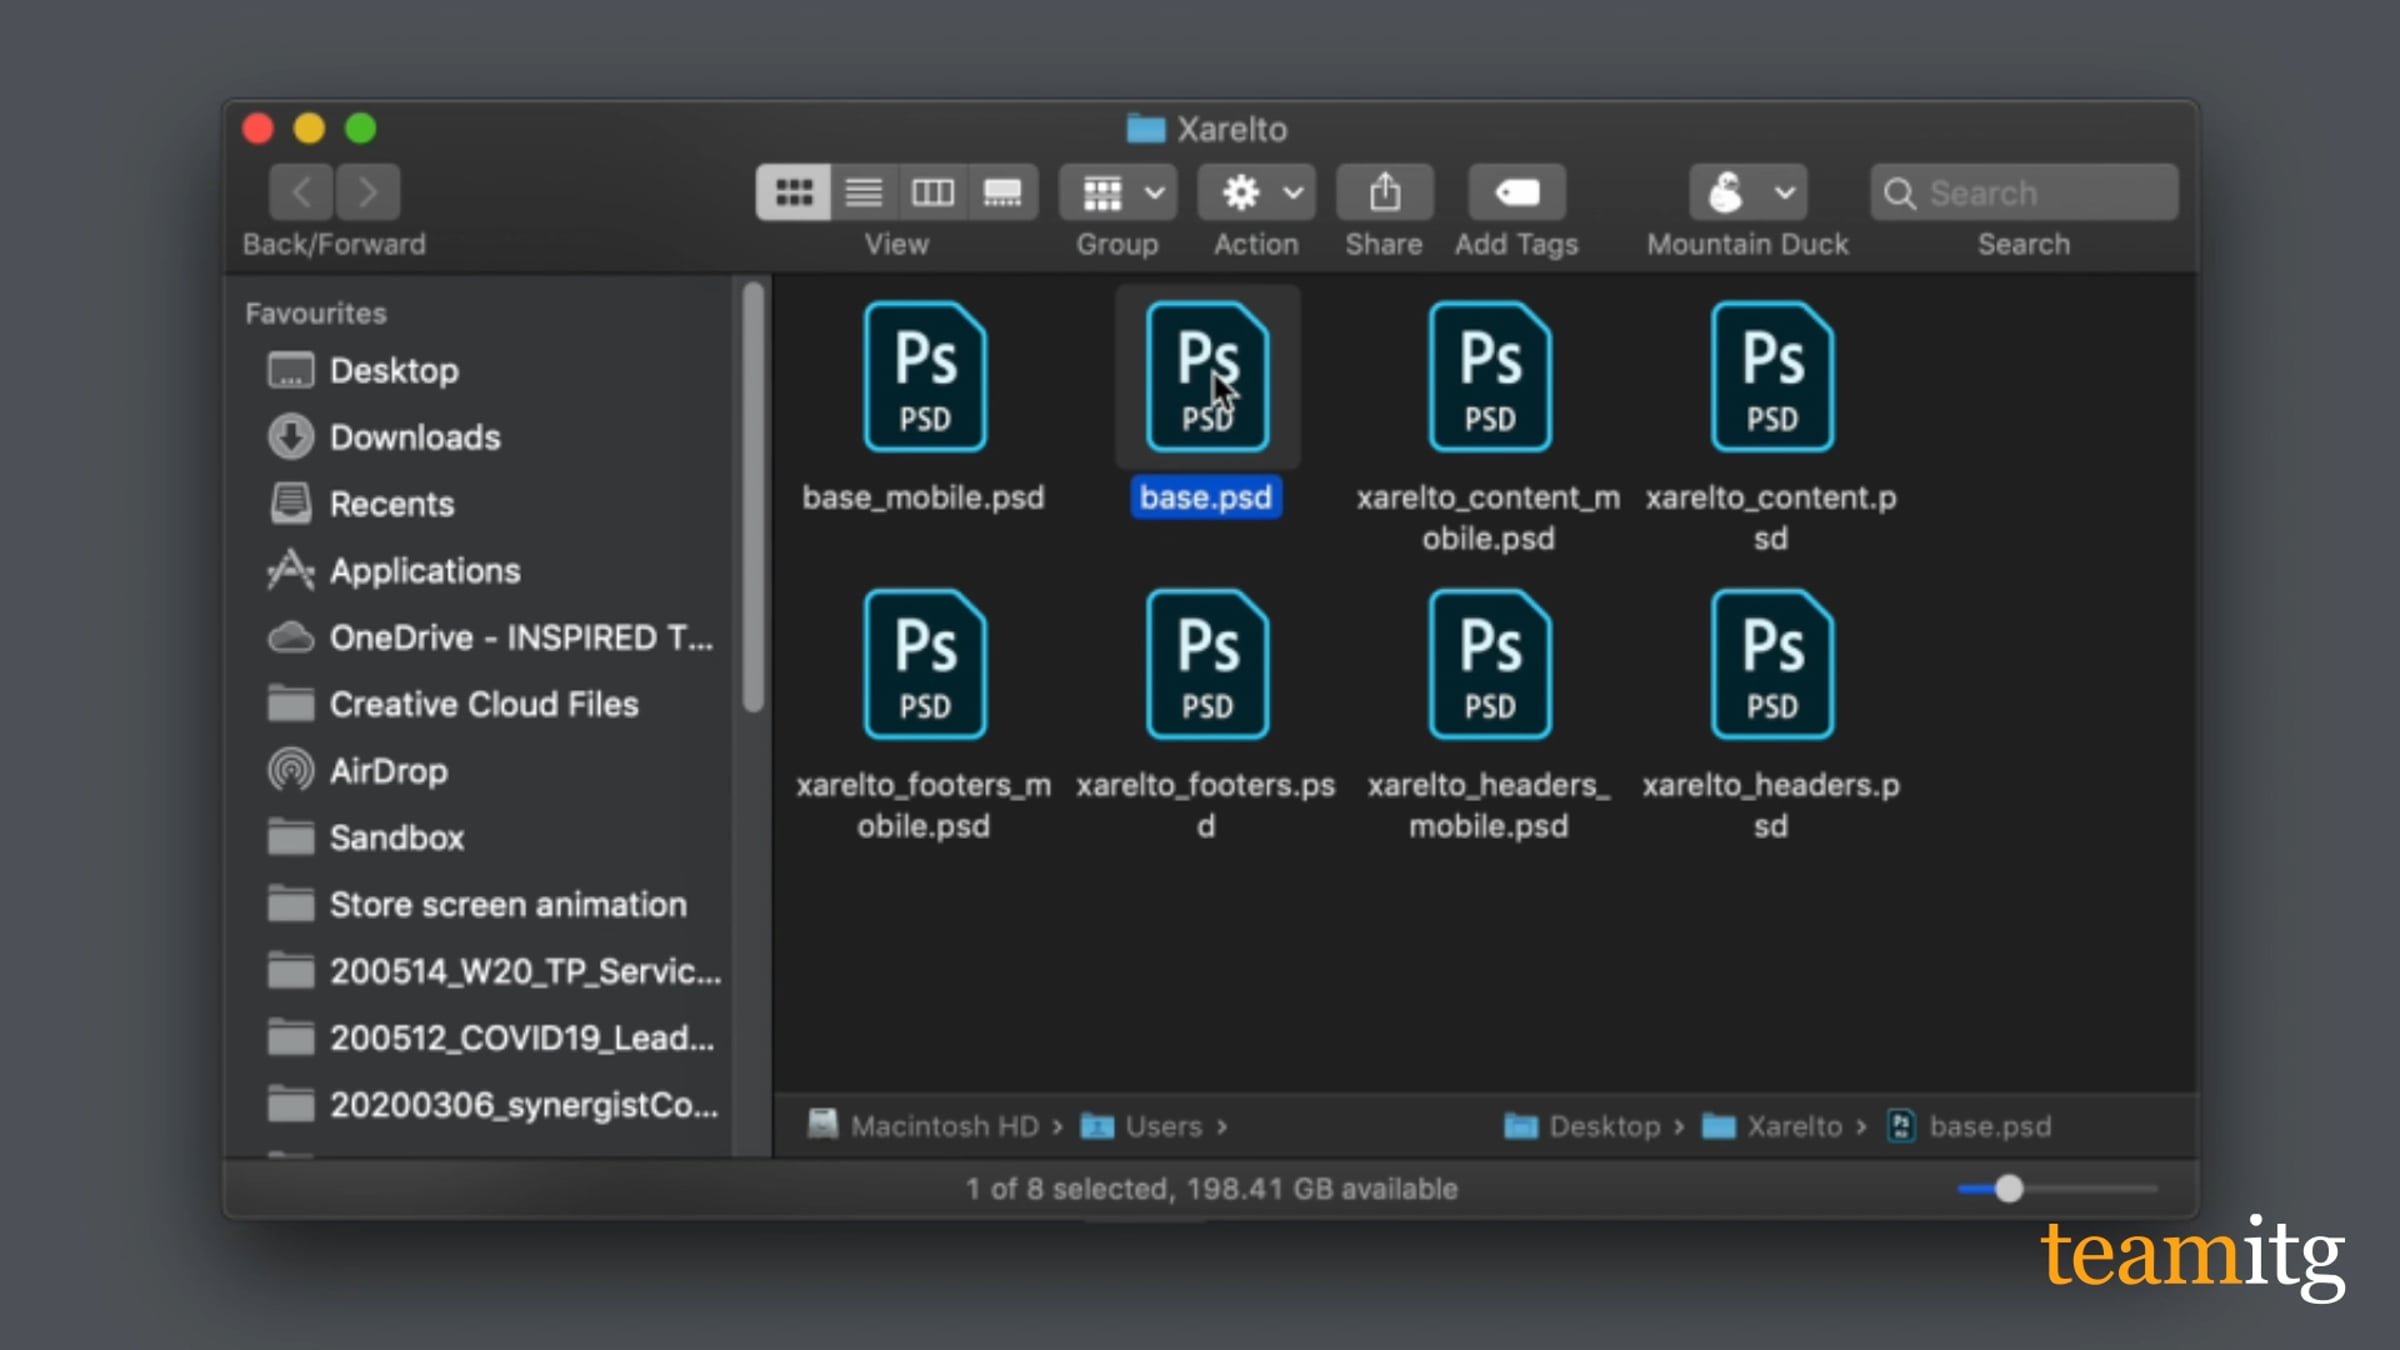Adjust the icon size slider
The width and height of the screenshot is (2400, 1350).
click(x=2008, y=1189)
